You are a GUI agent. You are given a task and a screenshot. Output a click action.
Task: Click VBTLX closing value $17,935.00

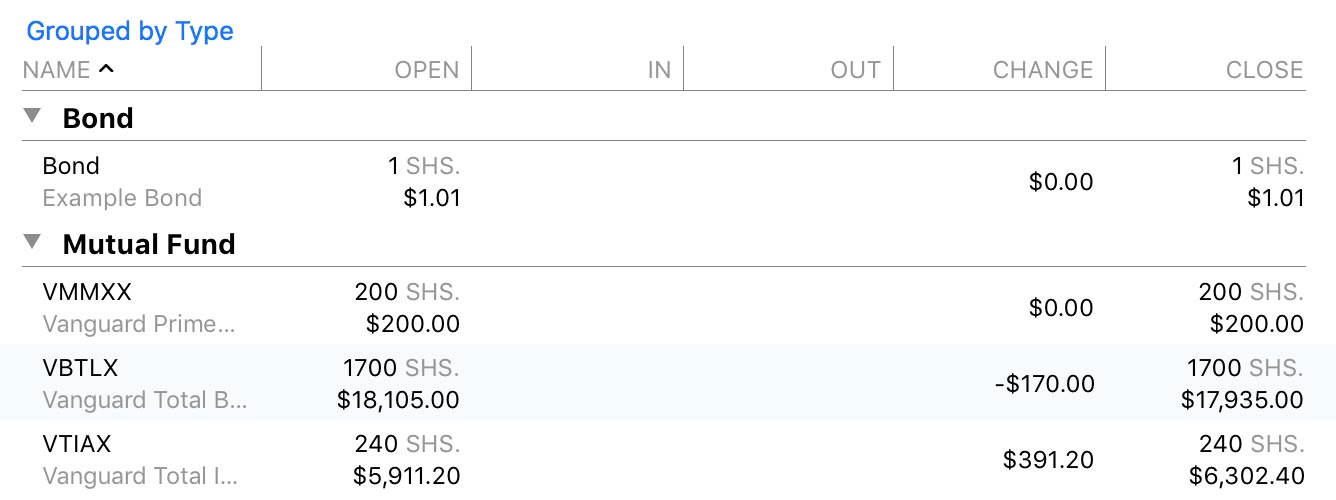click(x=1242, y=401)
